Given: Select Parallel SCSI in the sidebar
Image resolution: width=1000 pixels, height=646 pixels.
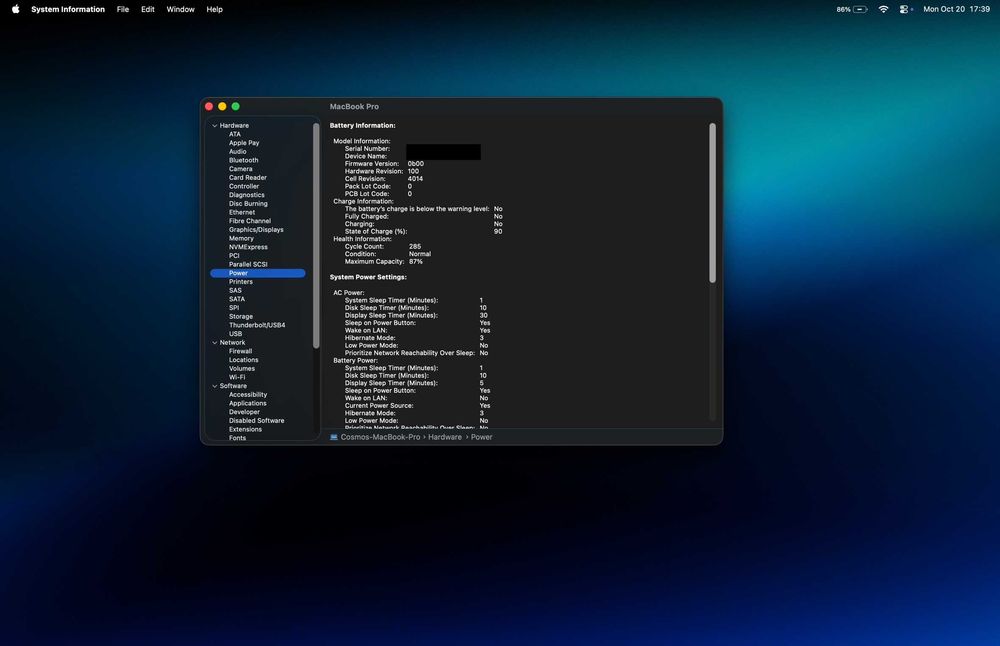Looking at the screenshot, I should tap(248, 264).
